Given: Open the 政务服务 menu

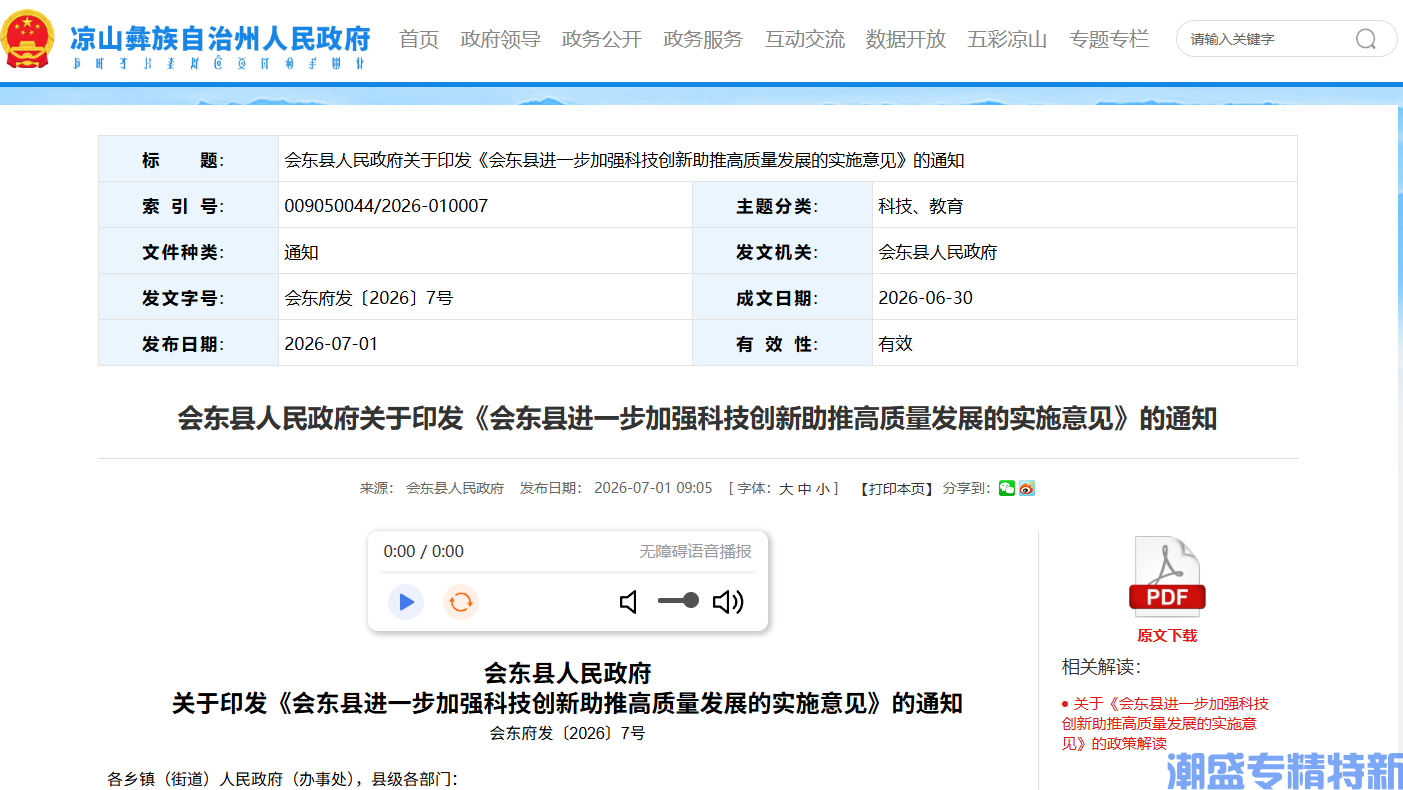Looking at the screenshot, I should click(703, 39).
